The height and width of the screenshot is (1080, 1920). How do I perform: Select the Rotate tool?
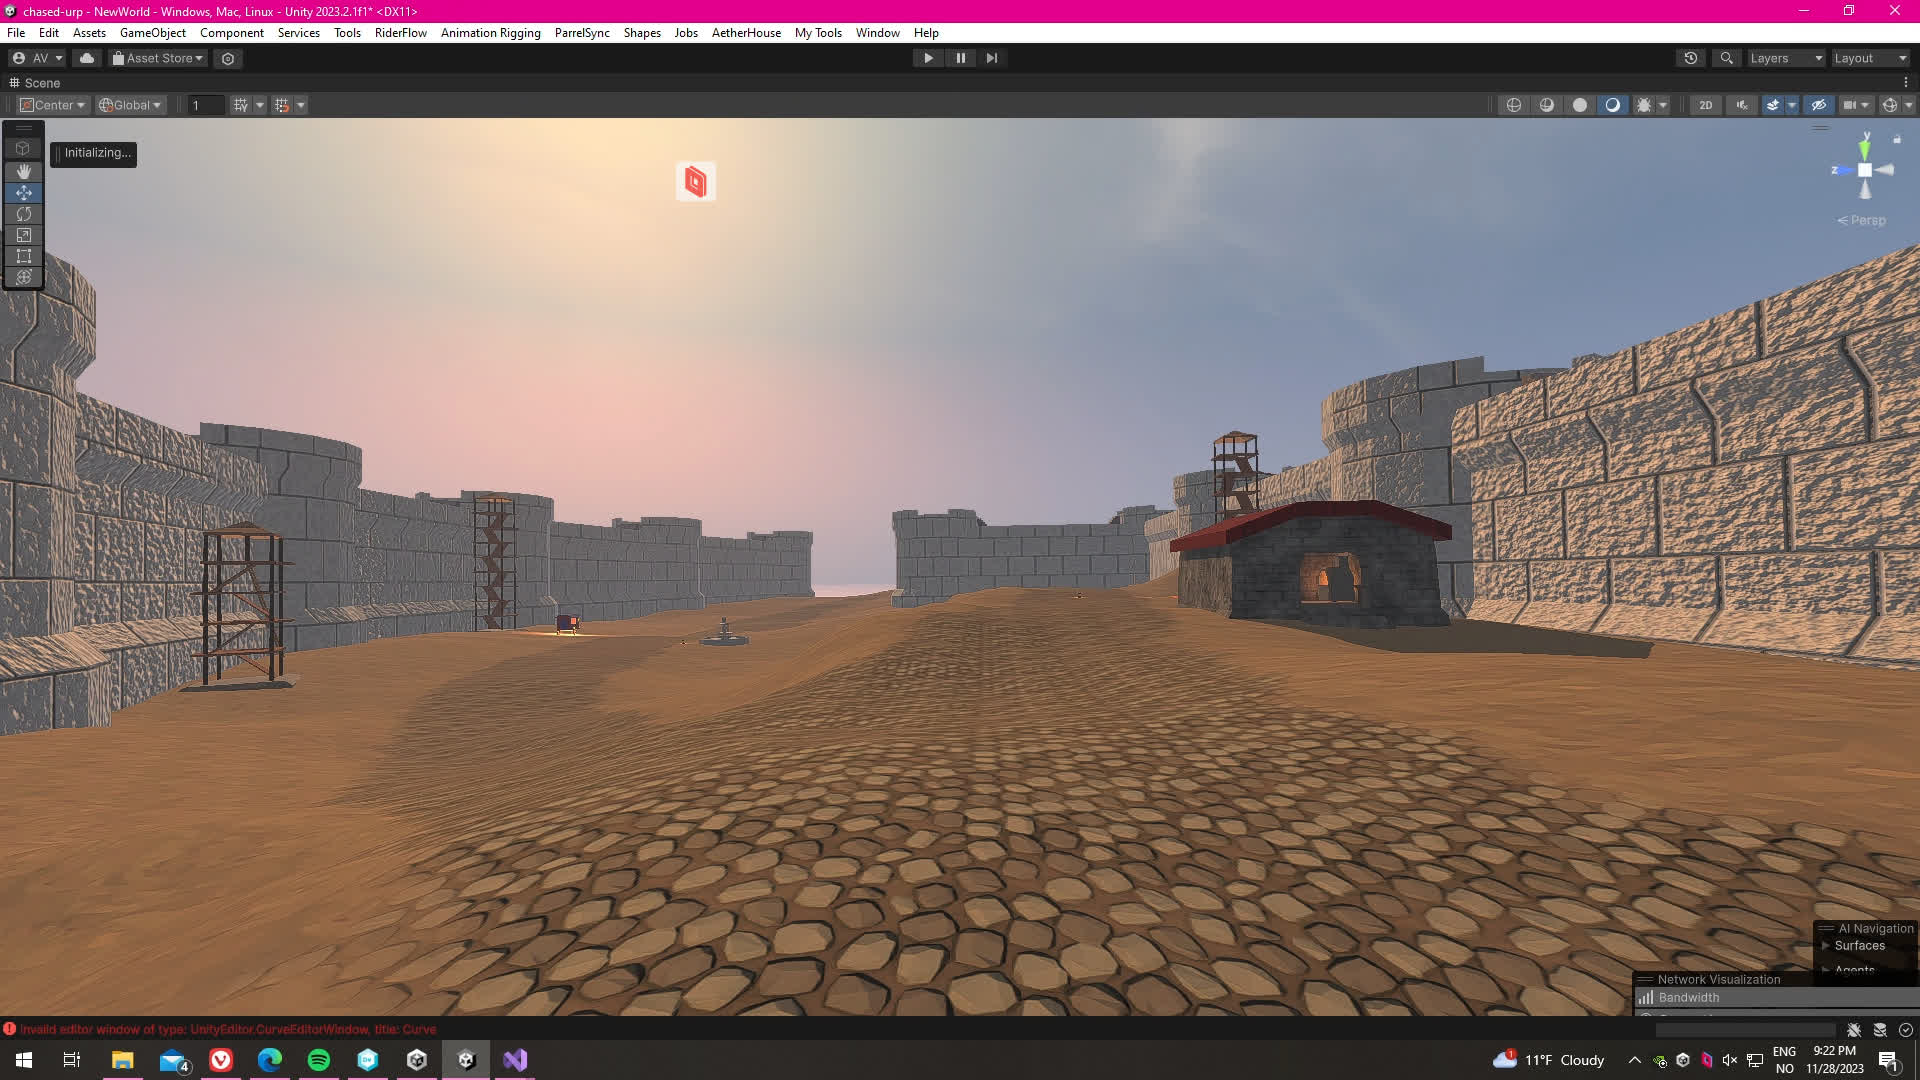[x=23, y=214]
